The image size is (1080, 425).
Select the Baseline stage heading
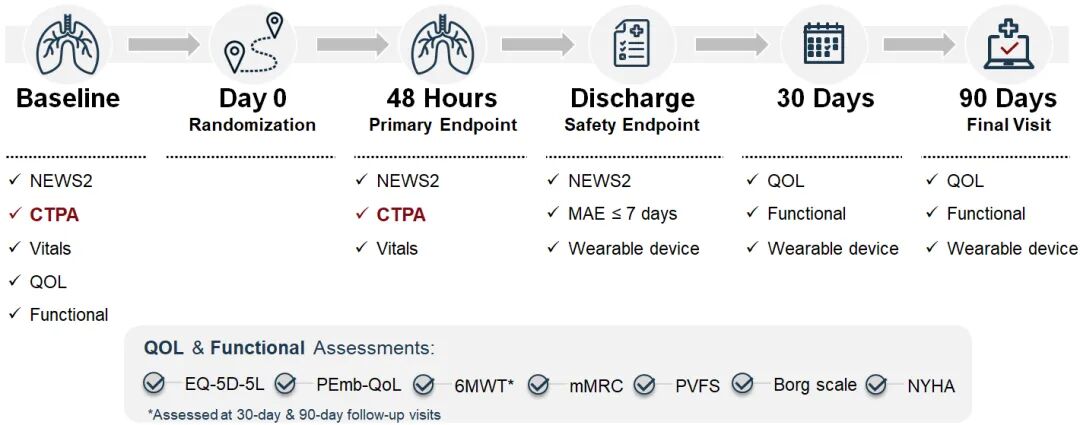(68, 99)
